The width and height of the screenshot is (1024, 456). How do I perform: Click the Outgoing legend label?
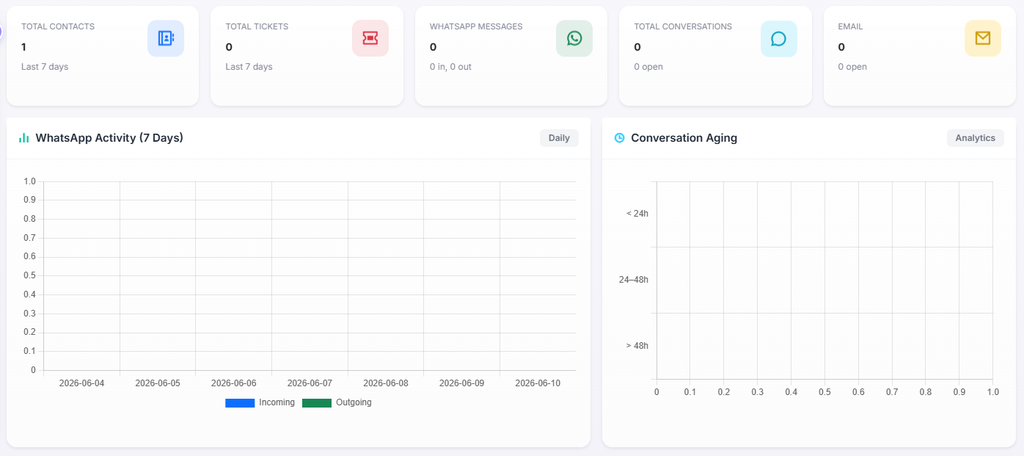[x=353, y=402]
